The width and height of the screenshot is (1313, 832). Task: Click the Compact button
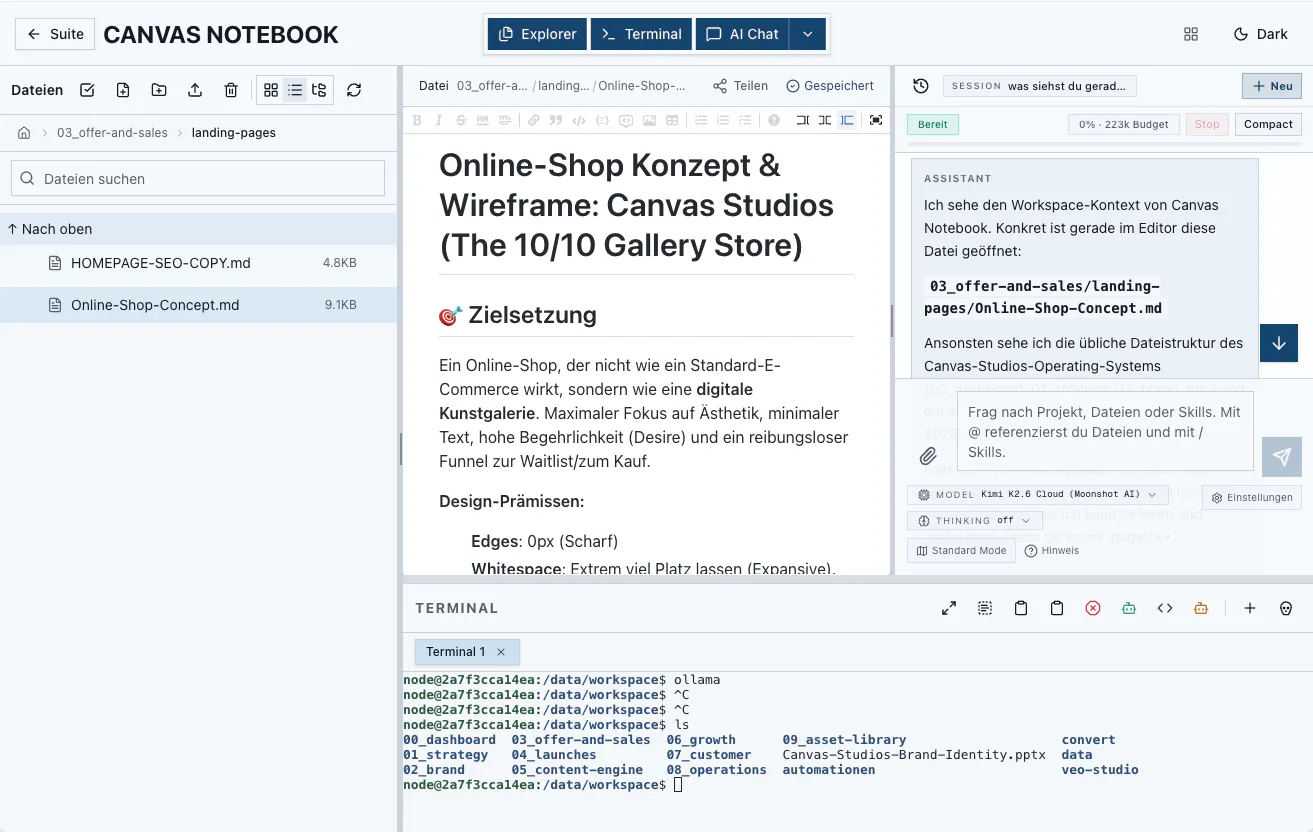pyautogui.click(x=1268, y=124)
